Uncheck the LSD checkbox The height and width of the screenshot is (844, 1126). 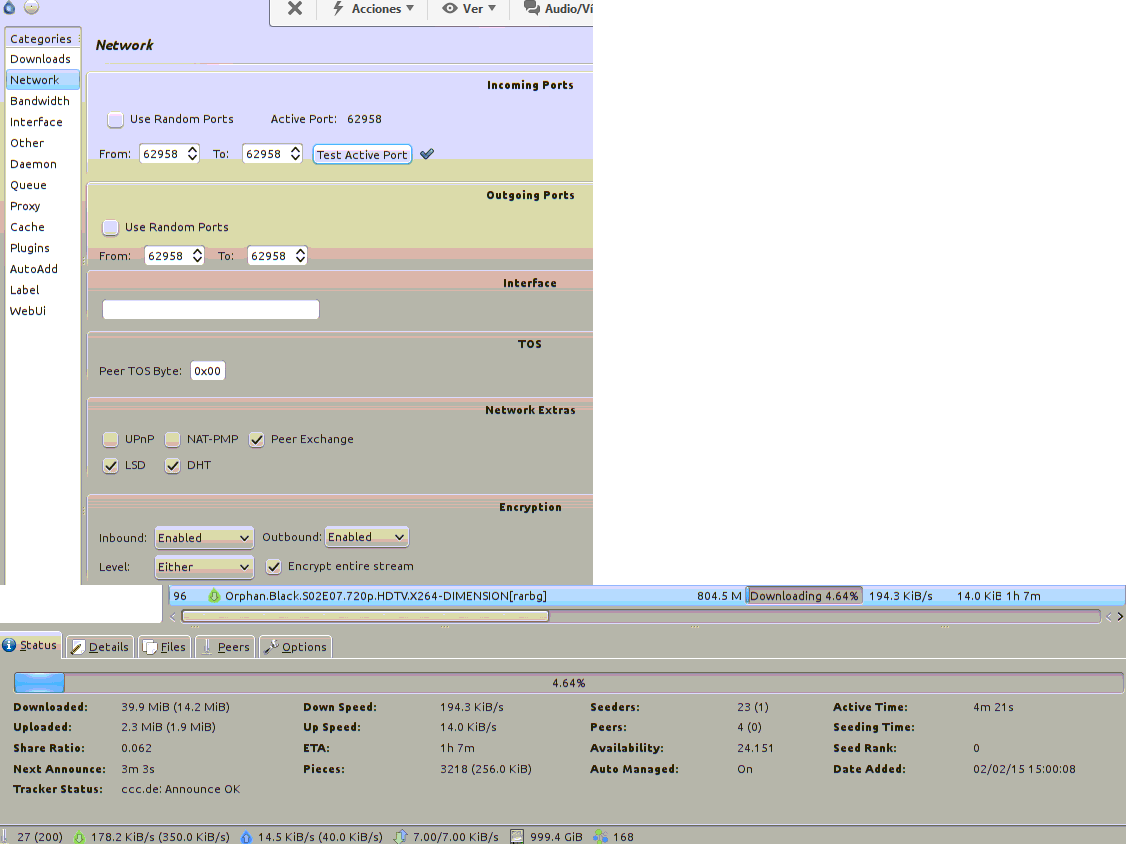(x=110, y=465)
